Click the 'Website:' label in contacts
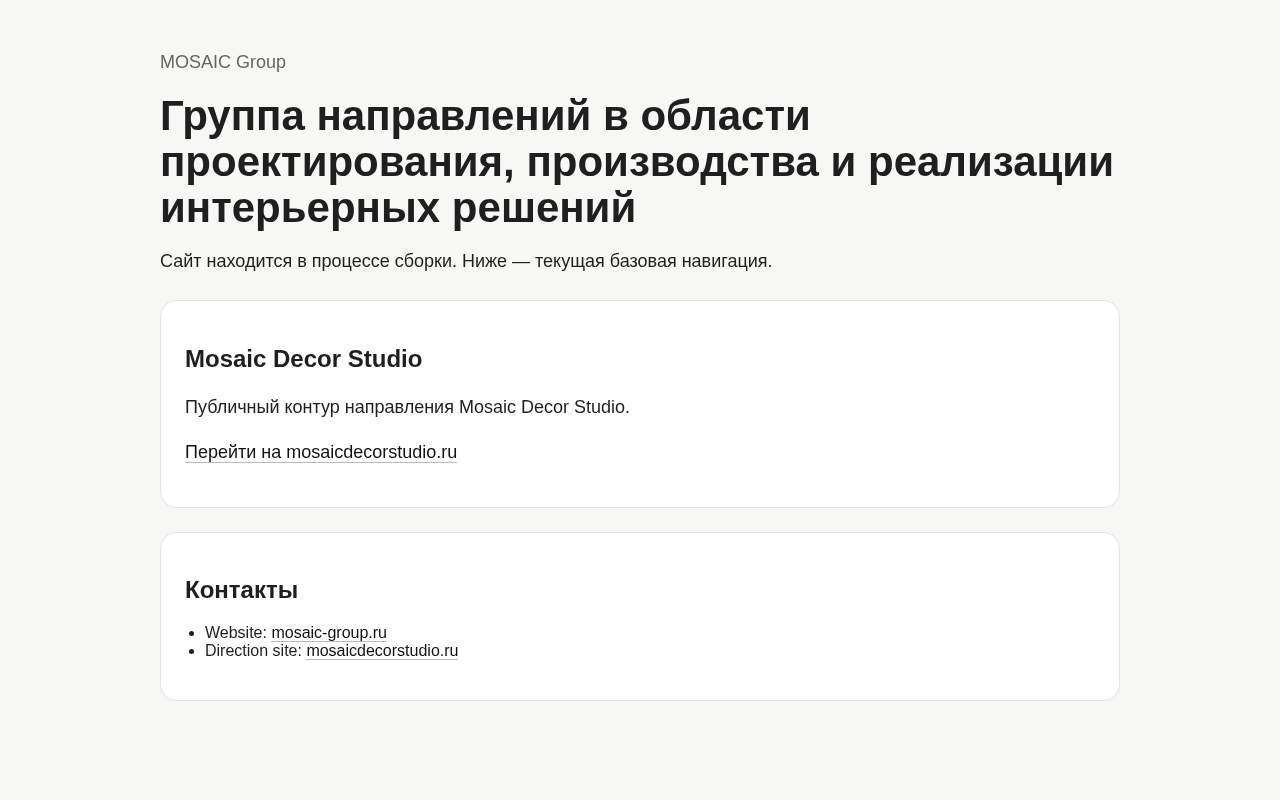The image size is (1280, 800). tap(236, 633)
